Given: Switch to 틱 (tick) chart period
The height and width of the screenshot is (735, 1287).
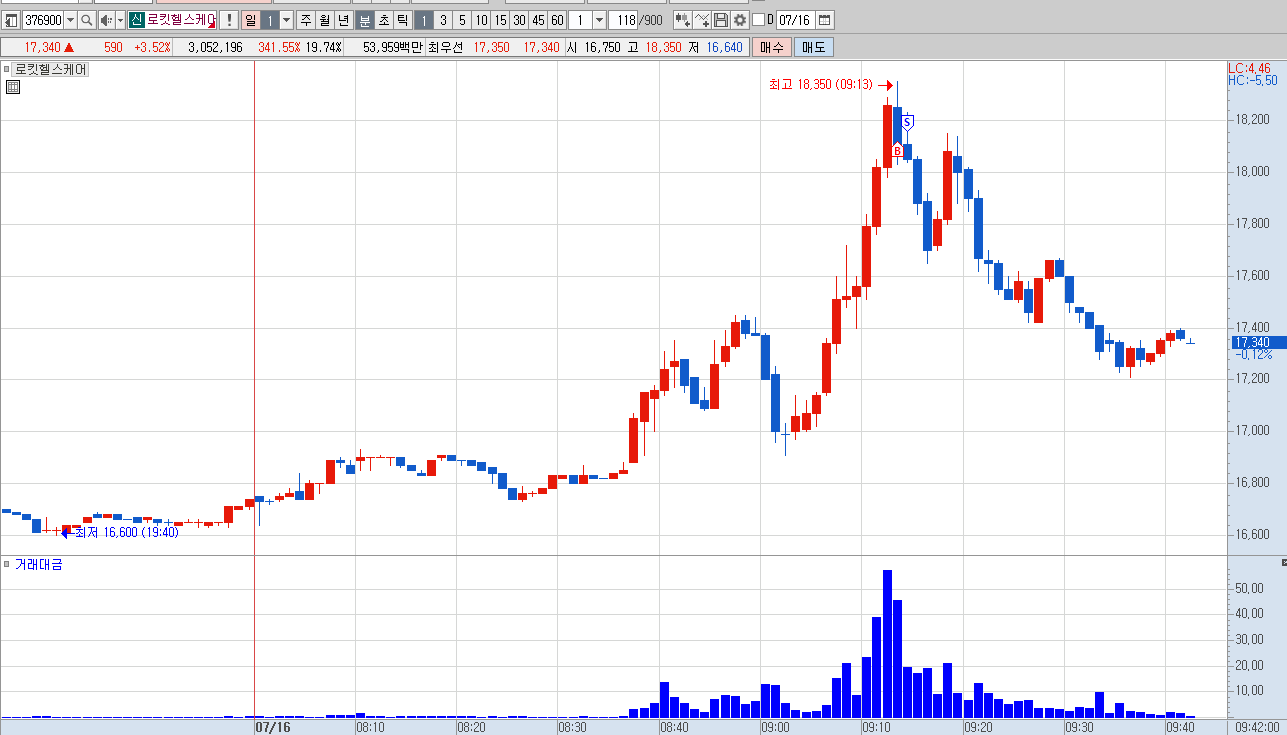Looking at the screenshot, I should (401, 20).
